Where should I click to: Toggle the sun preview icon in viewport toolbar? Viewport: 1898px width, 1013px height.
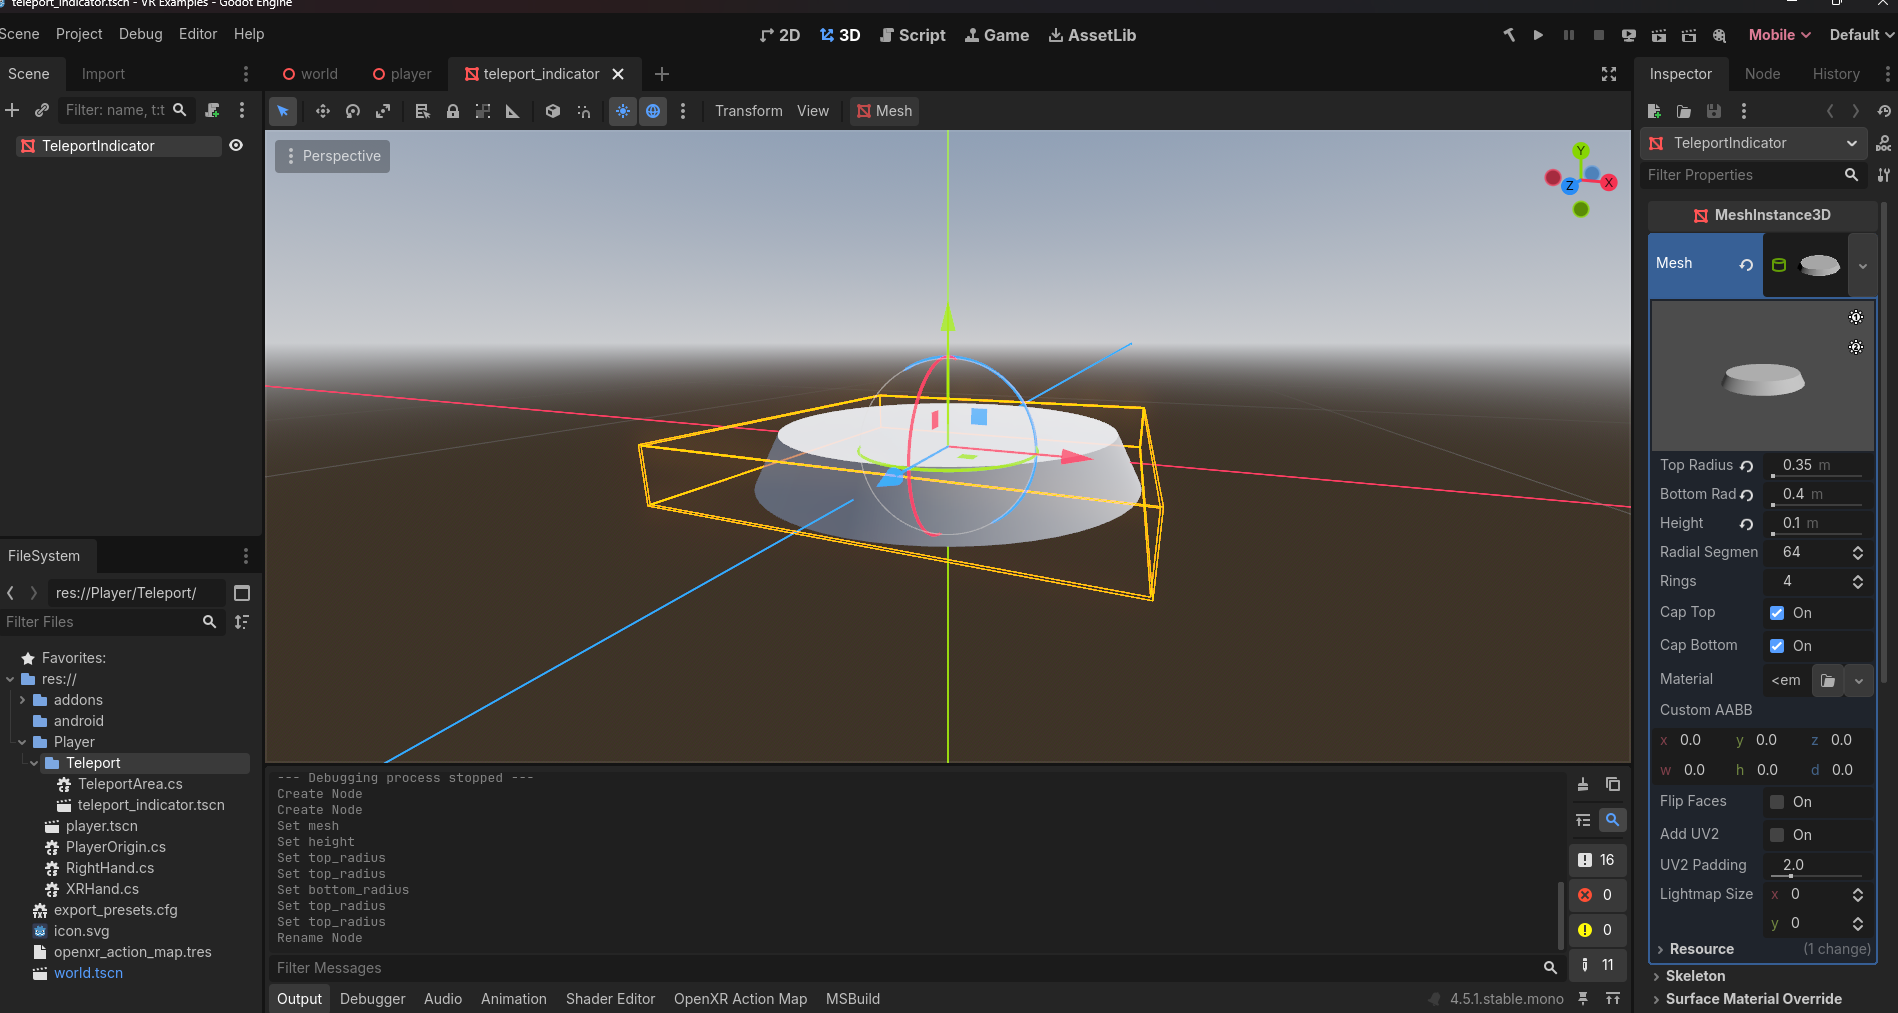pos(623,111)
